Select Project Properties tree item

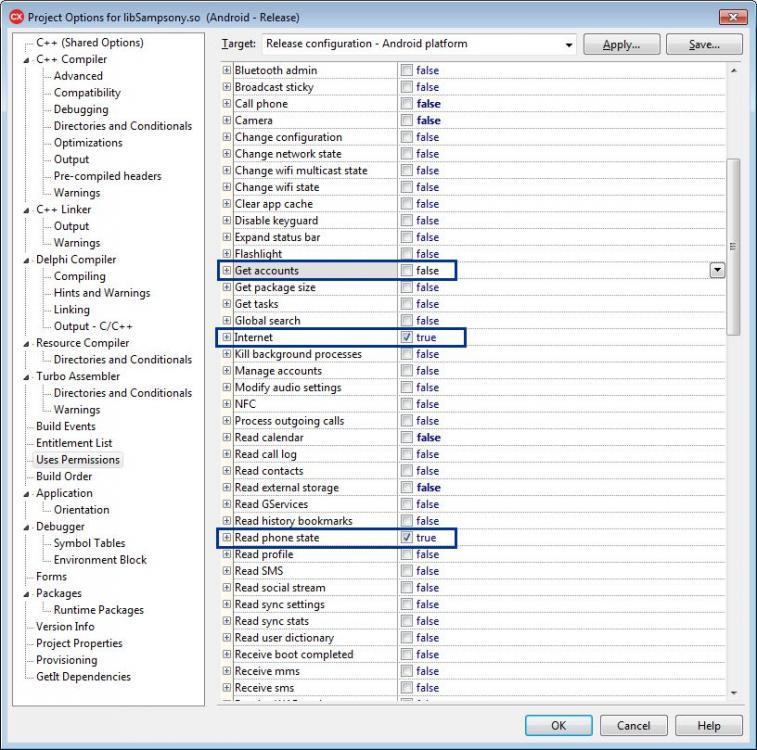coord(79,643)
